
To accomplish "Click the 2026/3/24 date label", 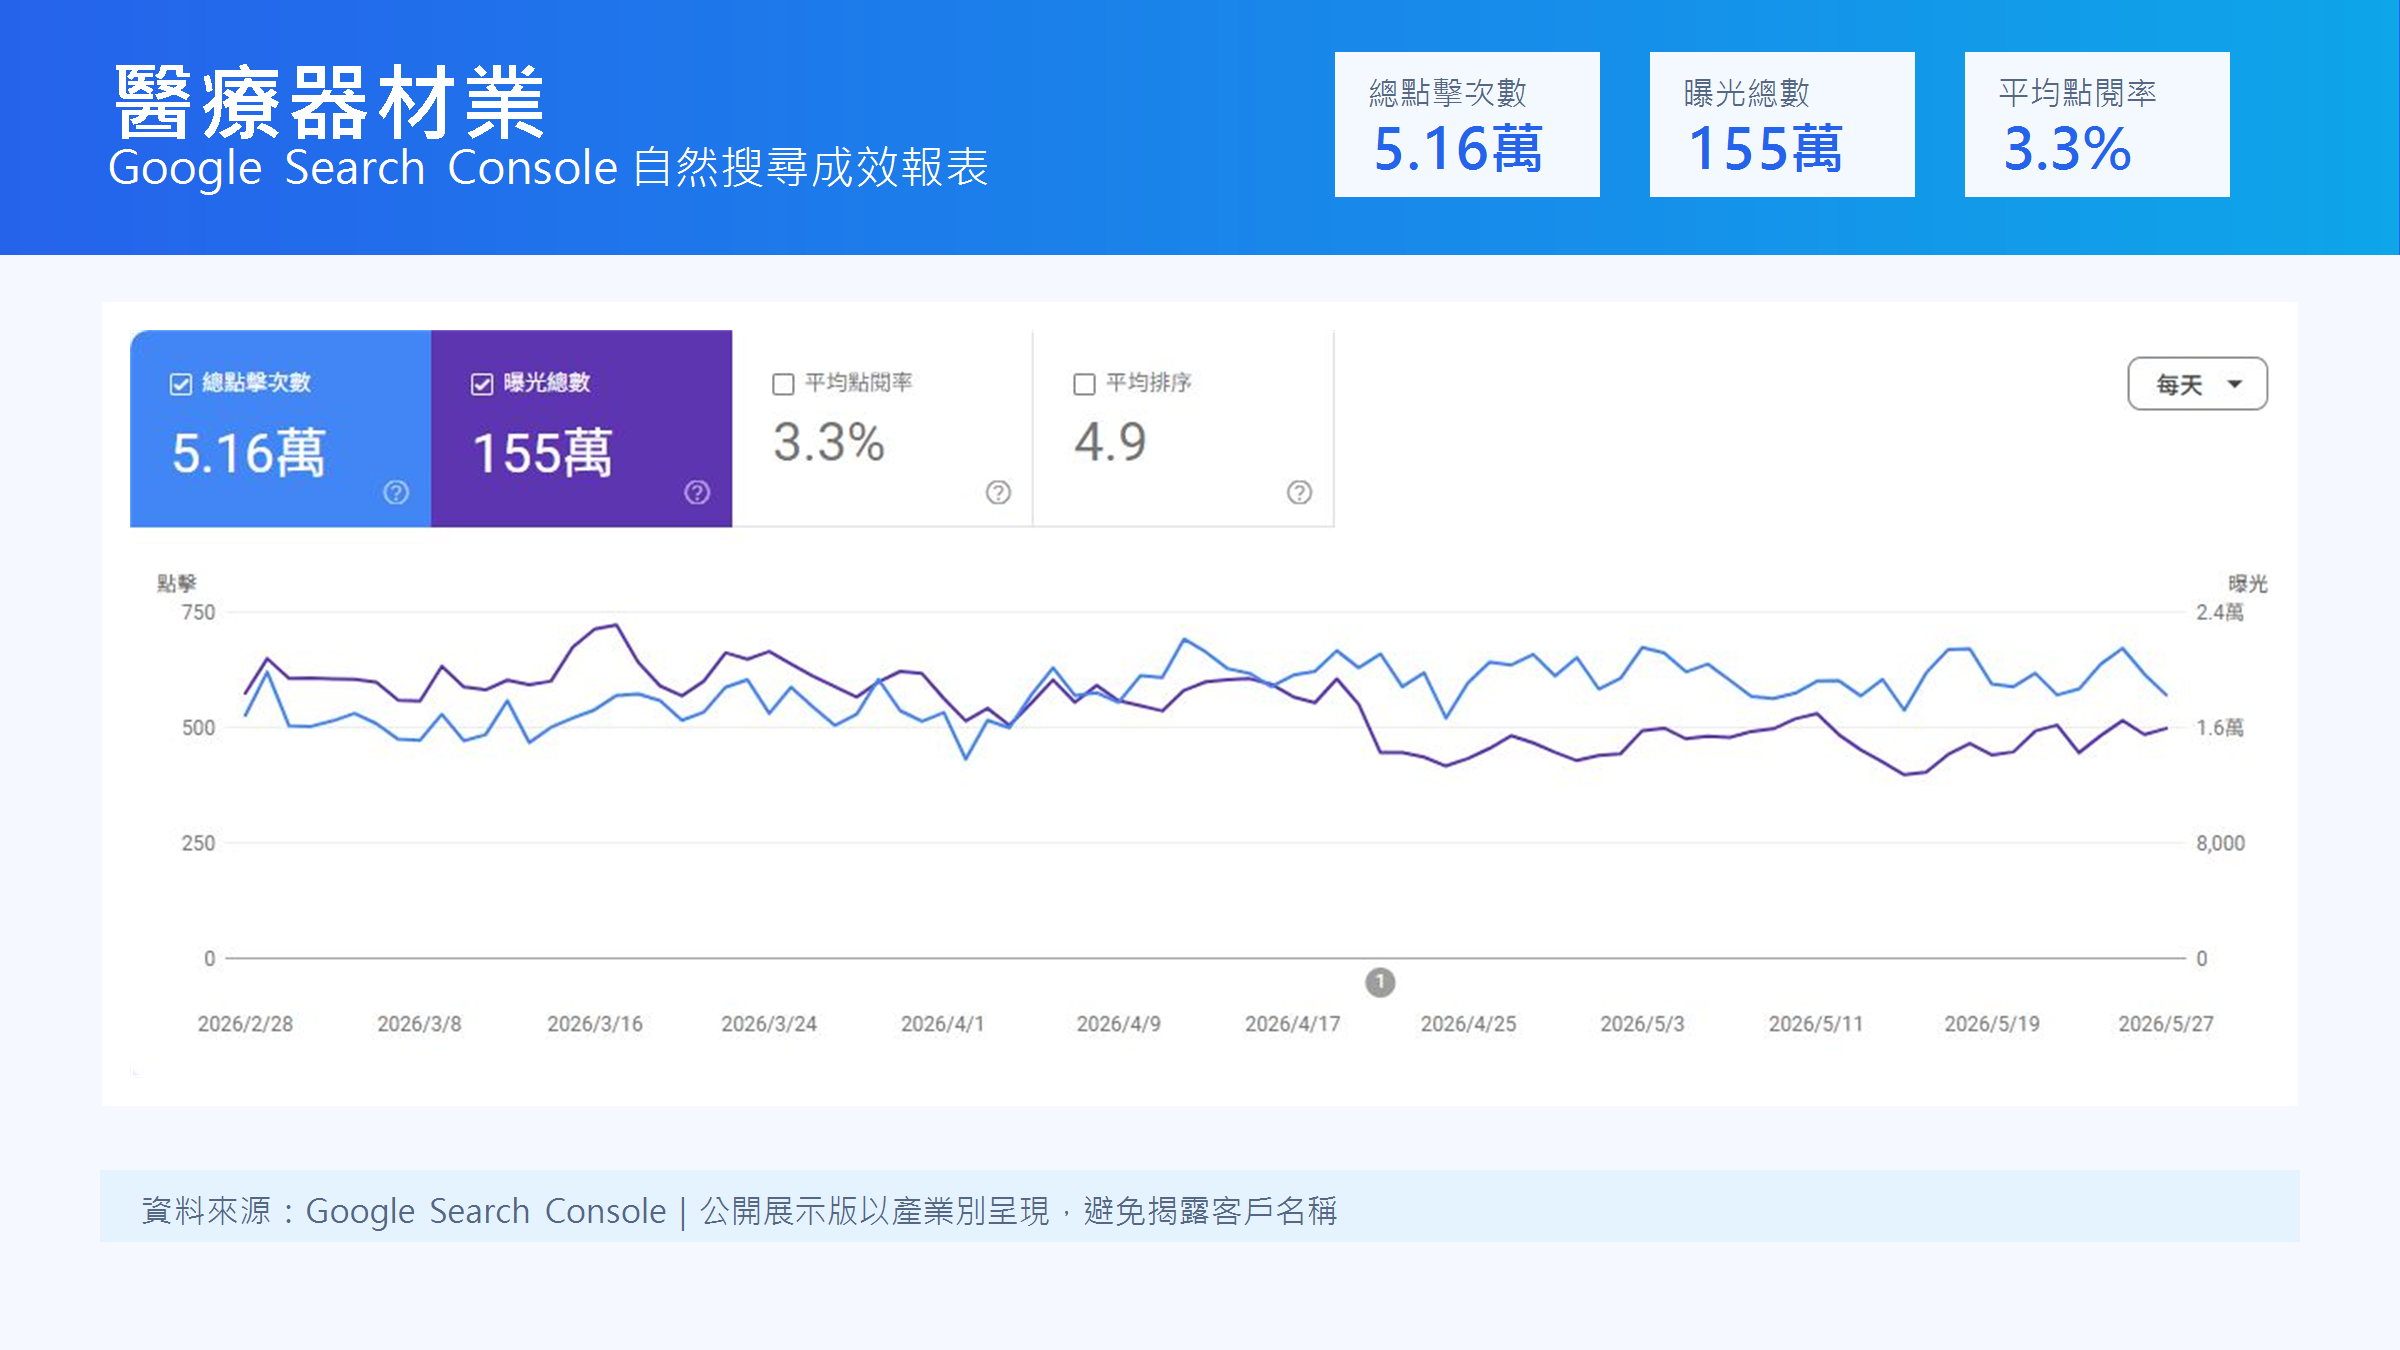I will 769,1024.
